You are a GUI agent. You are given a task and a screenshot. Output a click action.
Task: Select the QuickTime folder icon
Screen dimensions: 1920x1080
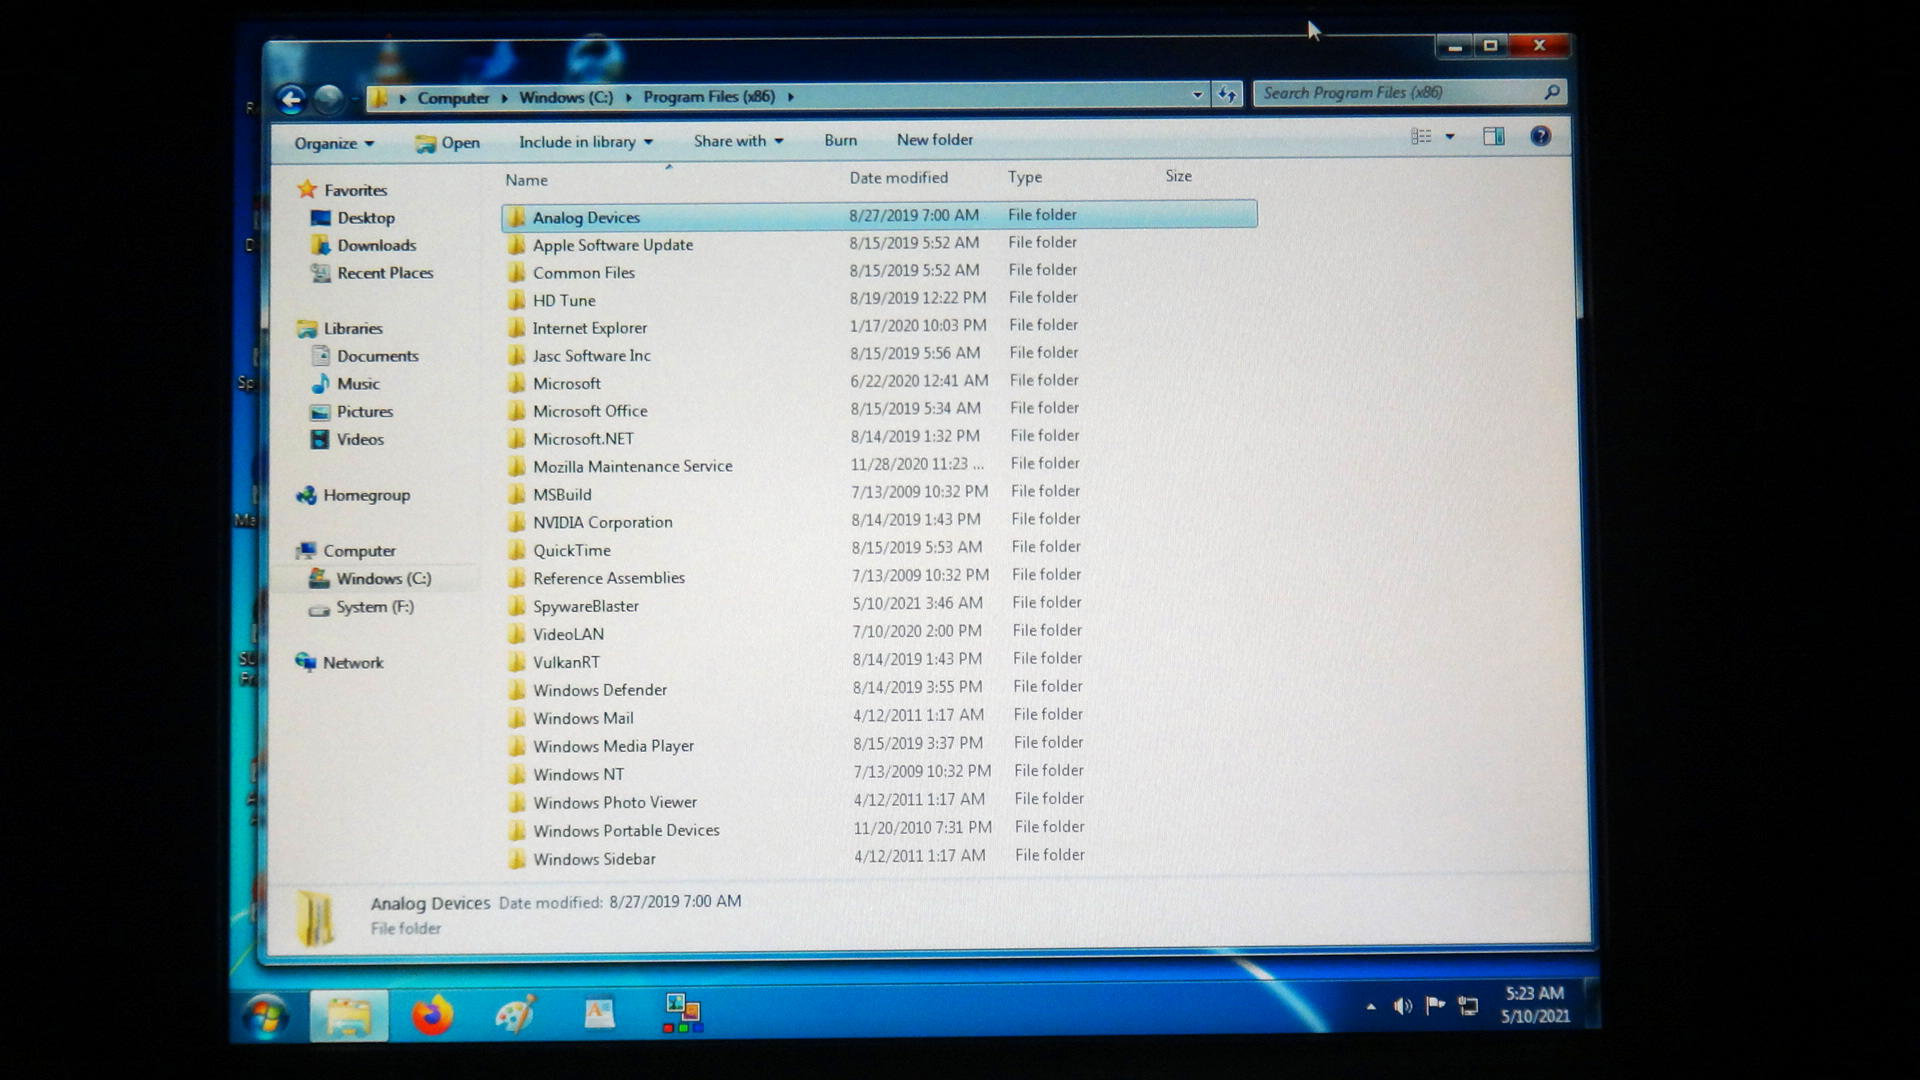tap(517, 550)
